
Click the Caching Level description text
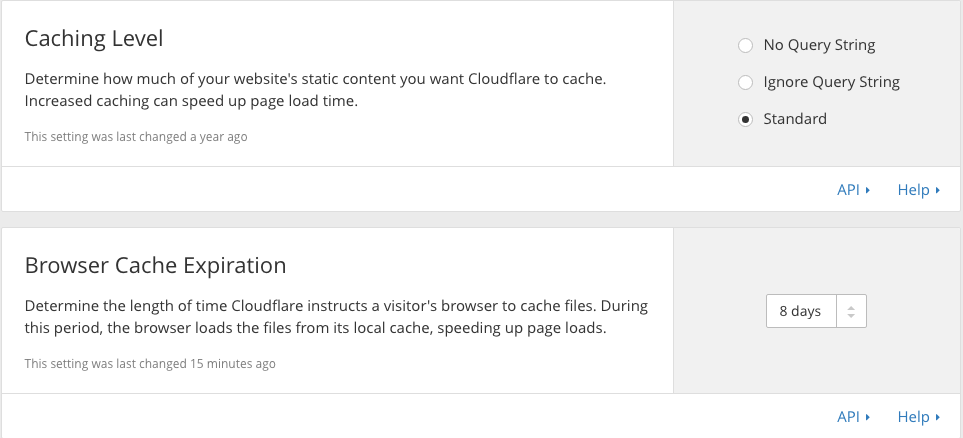(x=315, y=88)
